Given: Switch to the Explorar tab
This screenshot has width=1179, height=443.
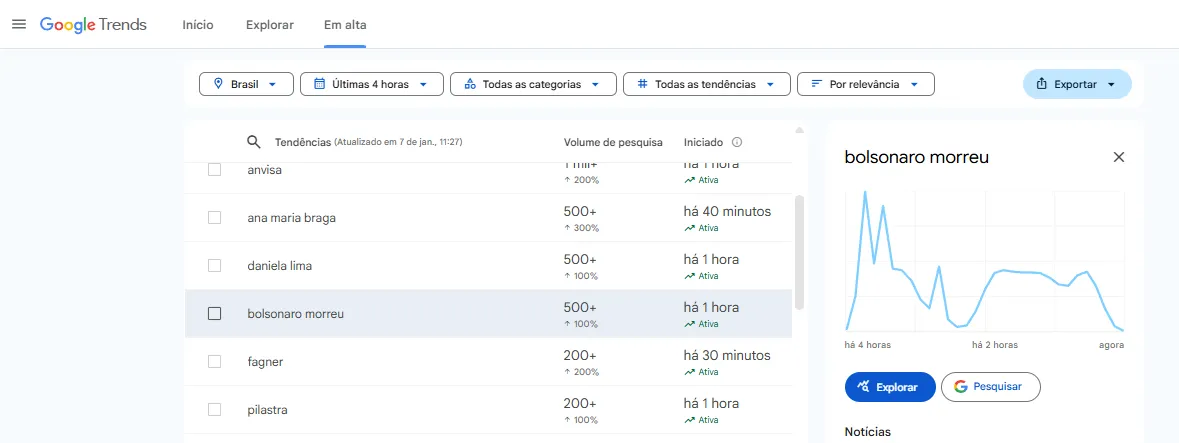Looking at the screenshot, I should pyautogui.click(x=270, y=25).
